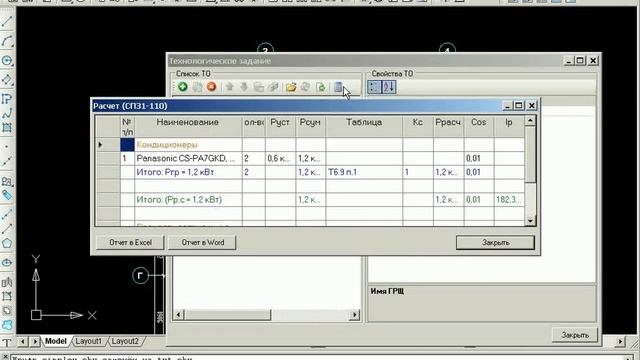Click greyed Move Down arrow in Список ТО

pyautogui.click(x=244, y=87)
